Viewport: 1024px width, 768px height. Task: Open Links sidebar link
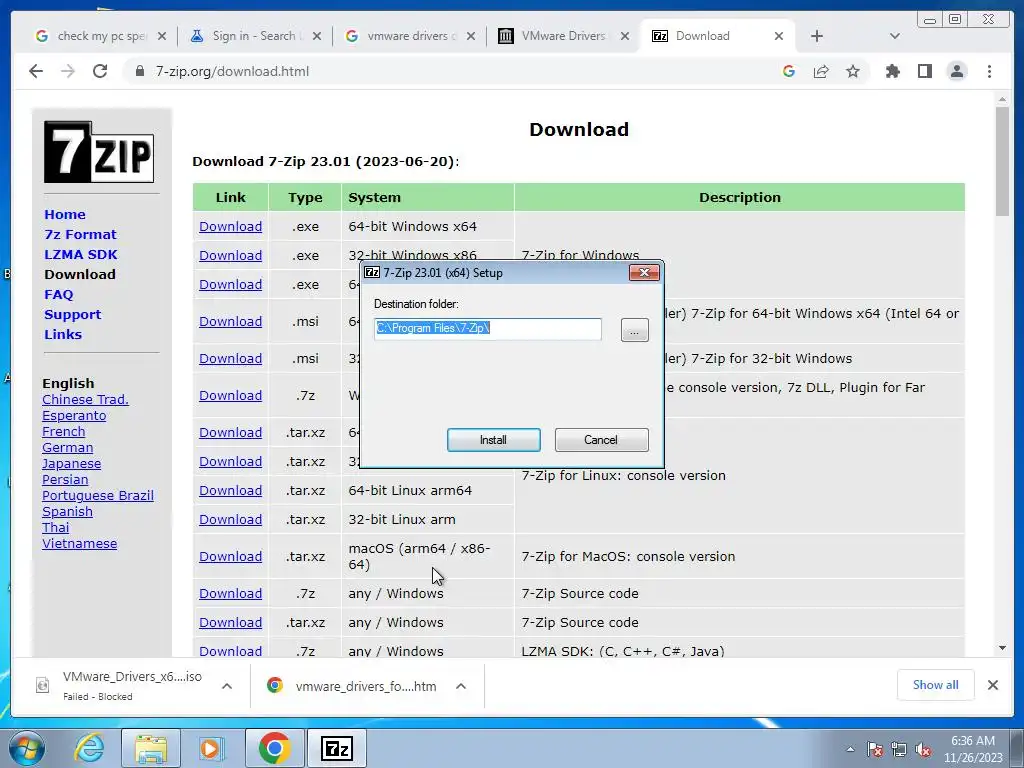click(63, 334)
